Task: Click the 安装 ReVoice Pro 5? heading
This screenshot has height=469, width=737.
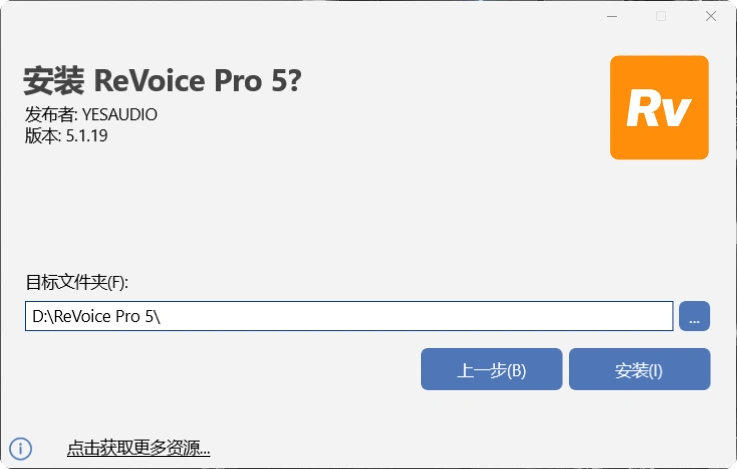Action: (x=162, y=81)
